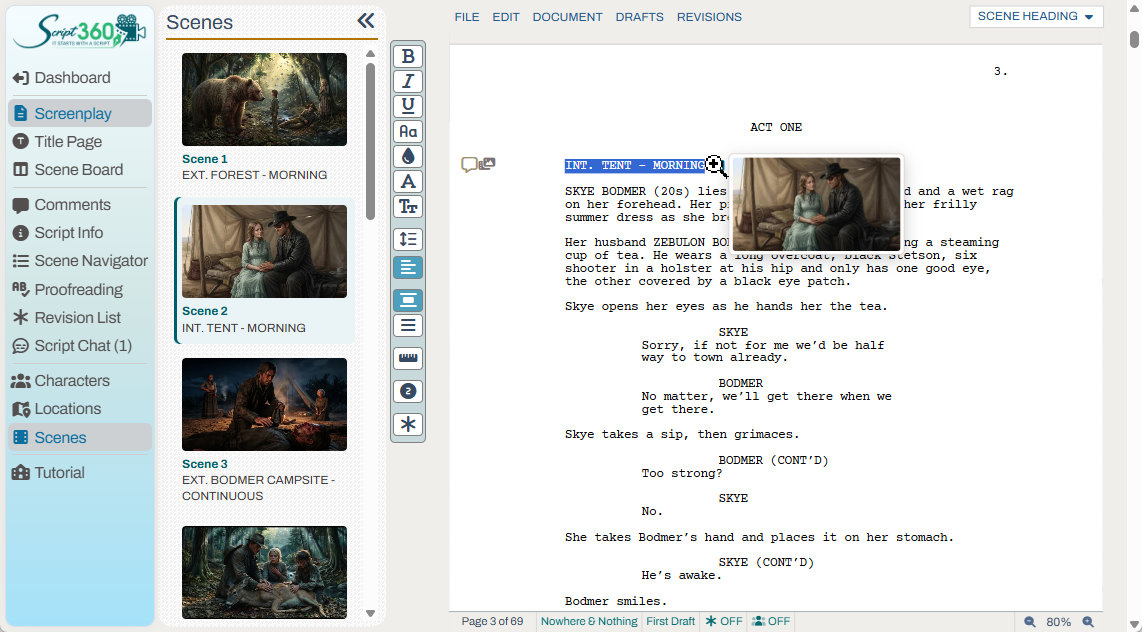This screenshot has width=1142, height=632.
Task: Open the text size Tt tool
Action: 408,207
